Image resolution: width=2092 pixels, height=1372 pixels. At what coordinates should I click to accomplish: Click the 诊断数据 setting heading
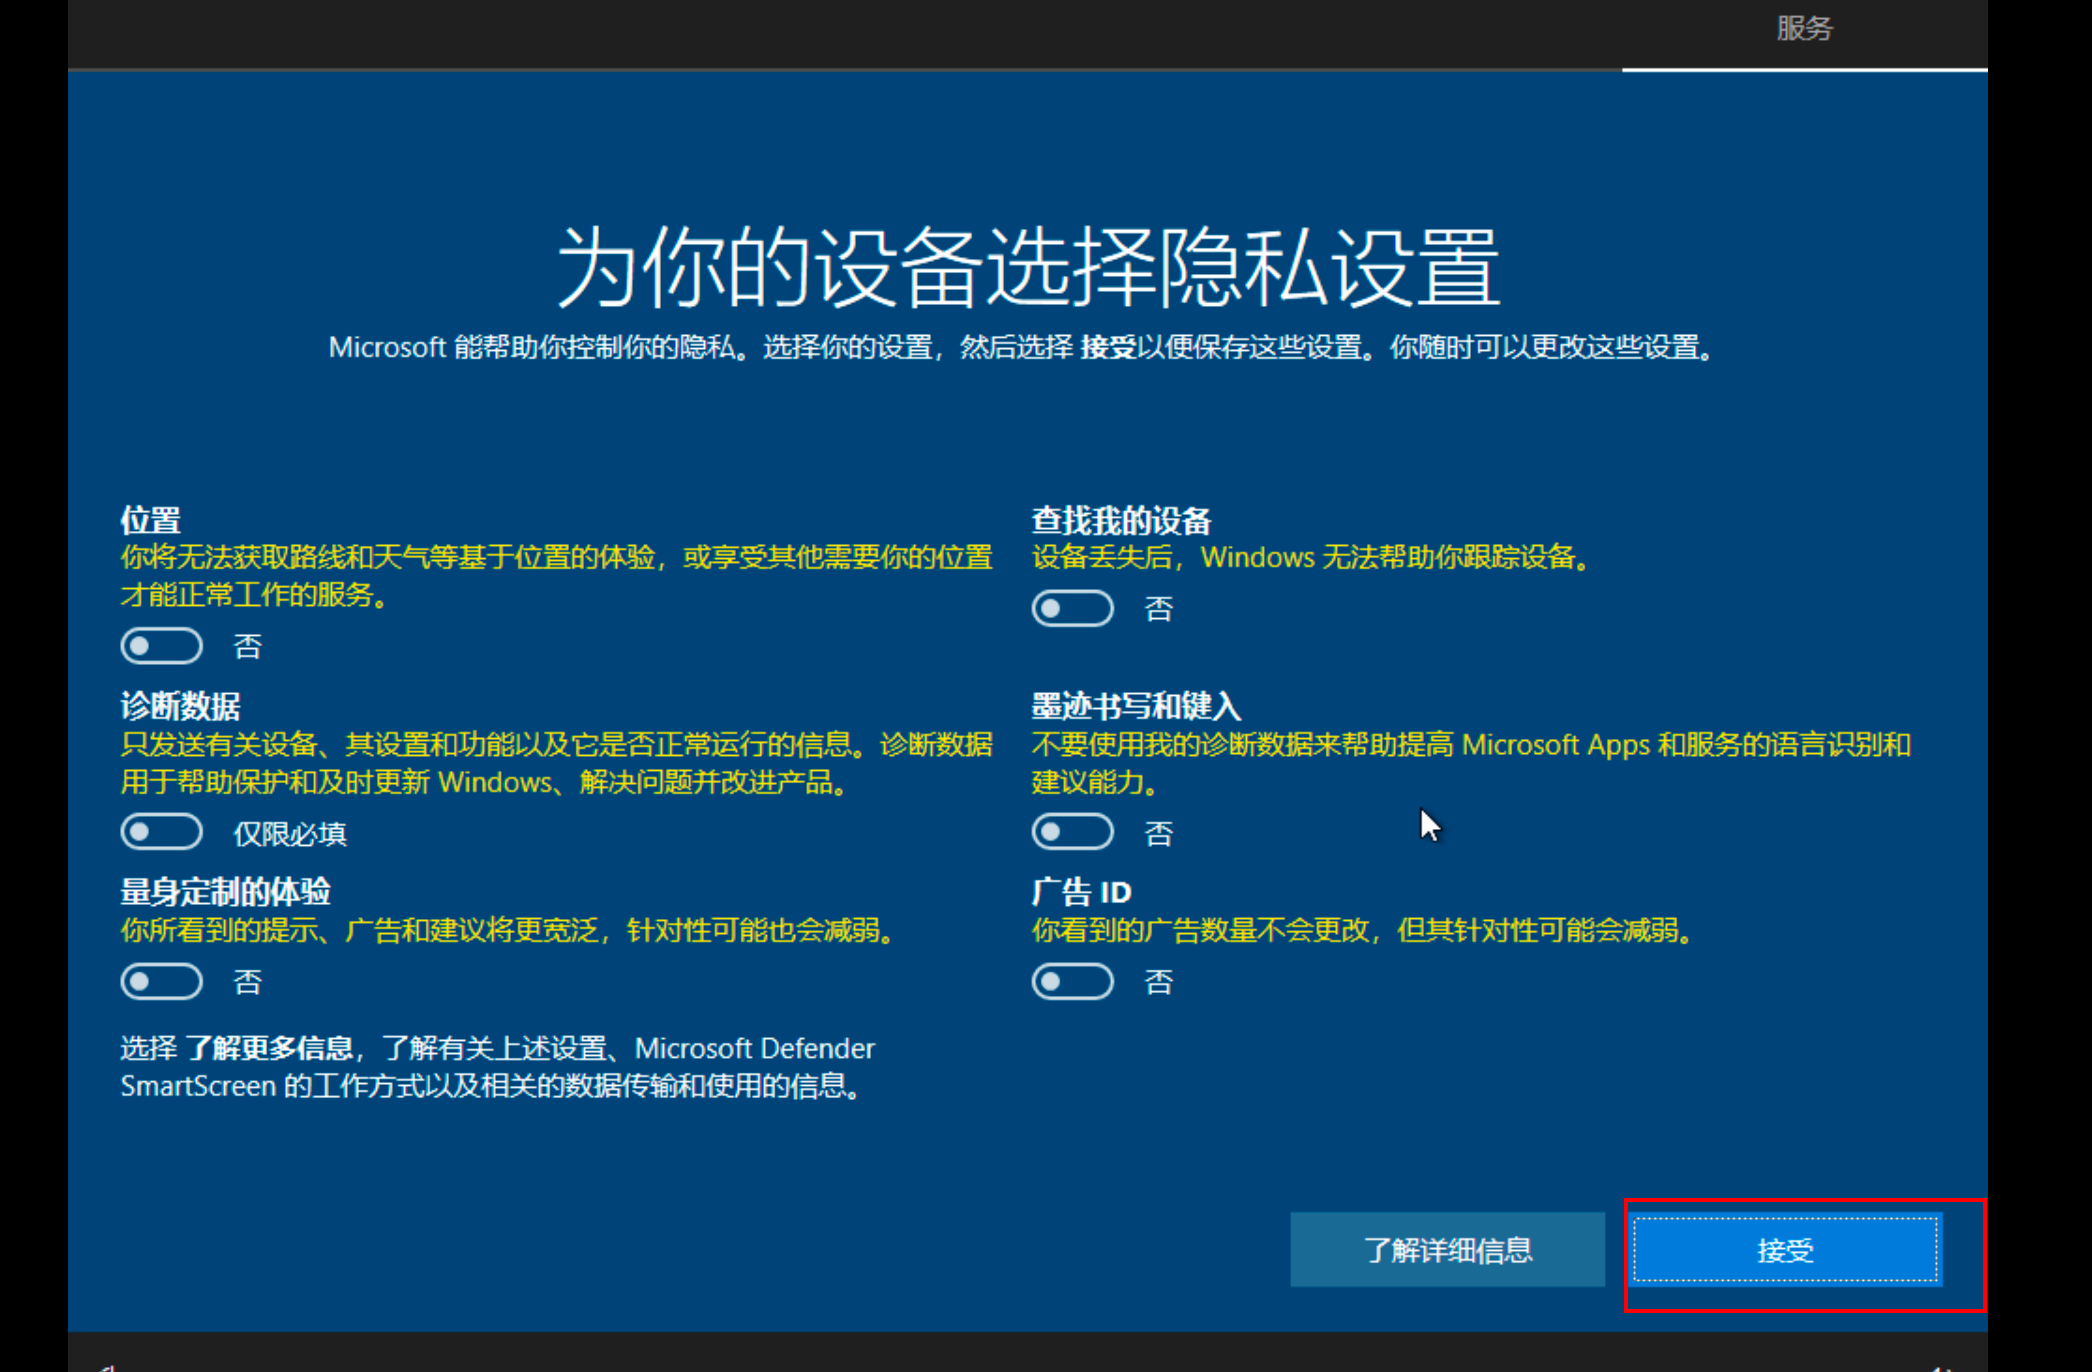tap(180, 706)
